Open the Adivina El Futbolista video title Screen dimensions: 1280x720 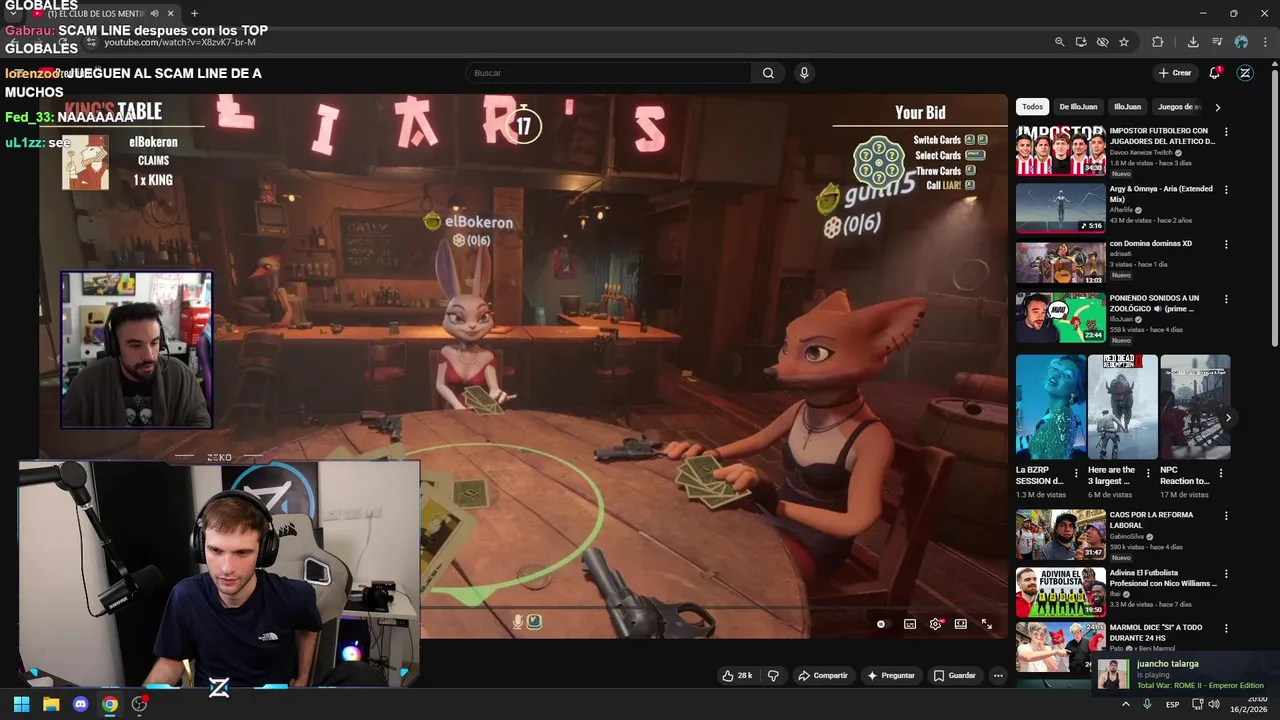[1163, 578]
